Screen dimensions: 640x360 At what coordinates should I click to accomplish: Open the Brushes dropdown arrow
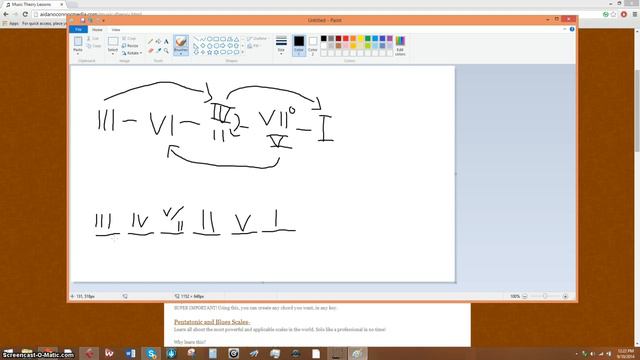(181, 53)
